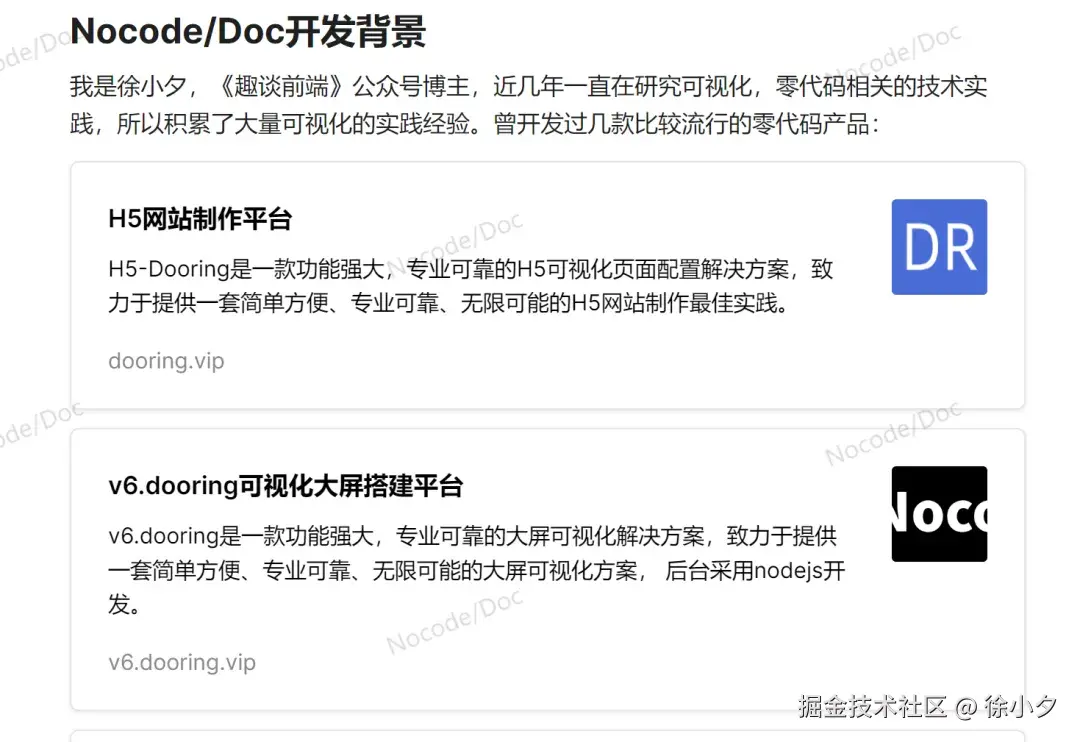Image resolution: width=1080 pixels, height=742 pixels.
Task: Click the v6.dooring description paragraph
Action: click(476, 570)
